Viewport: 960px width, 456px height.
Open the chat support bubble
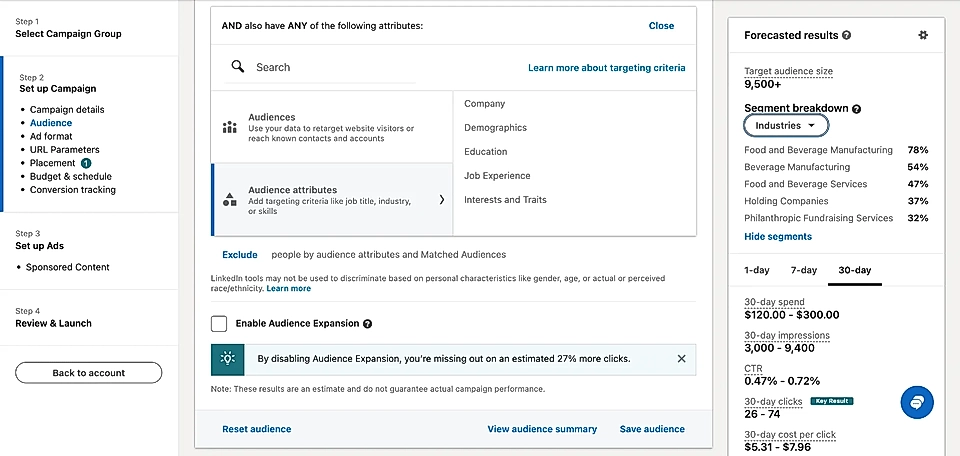pos(917,402)
